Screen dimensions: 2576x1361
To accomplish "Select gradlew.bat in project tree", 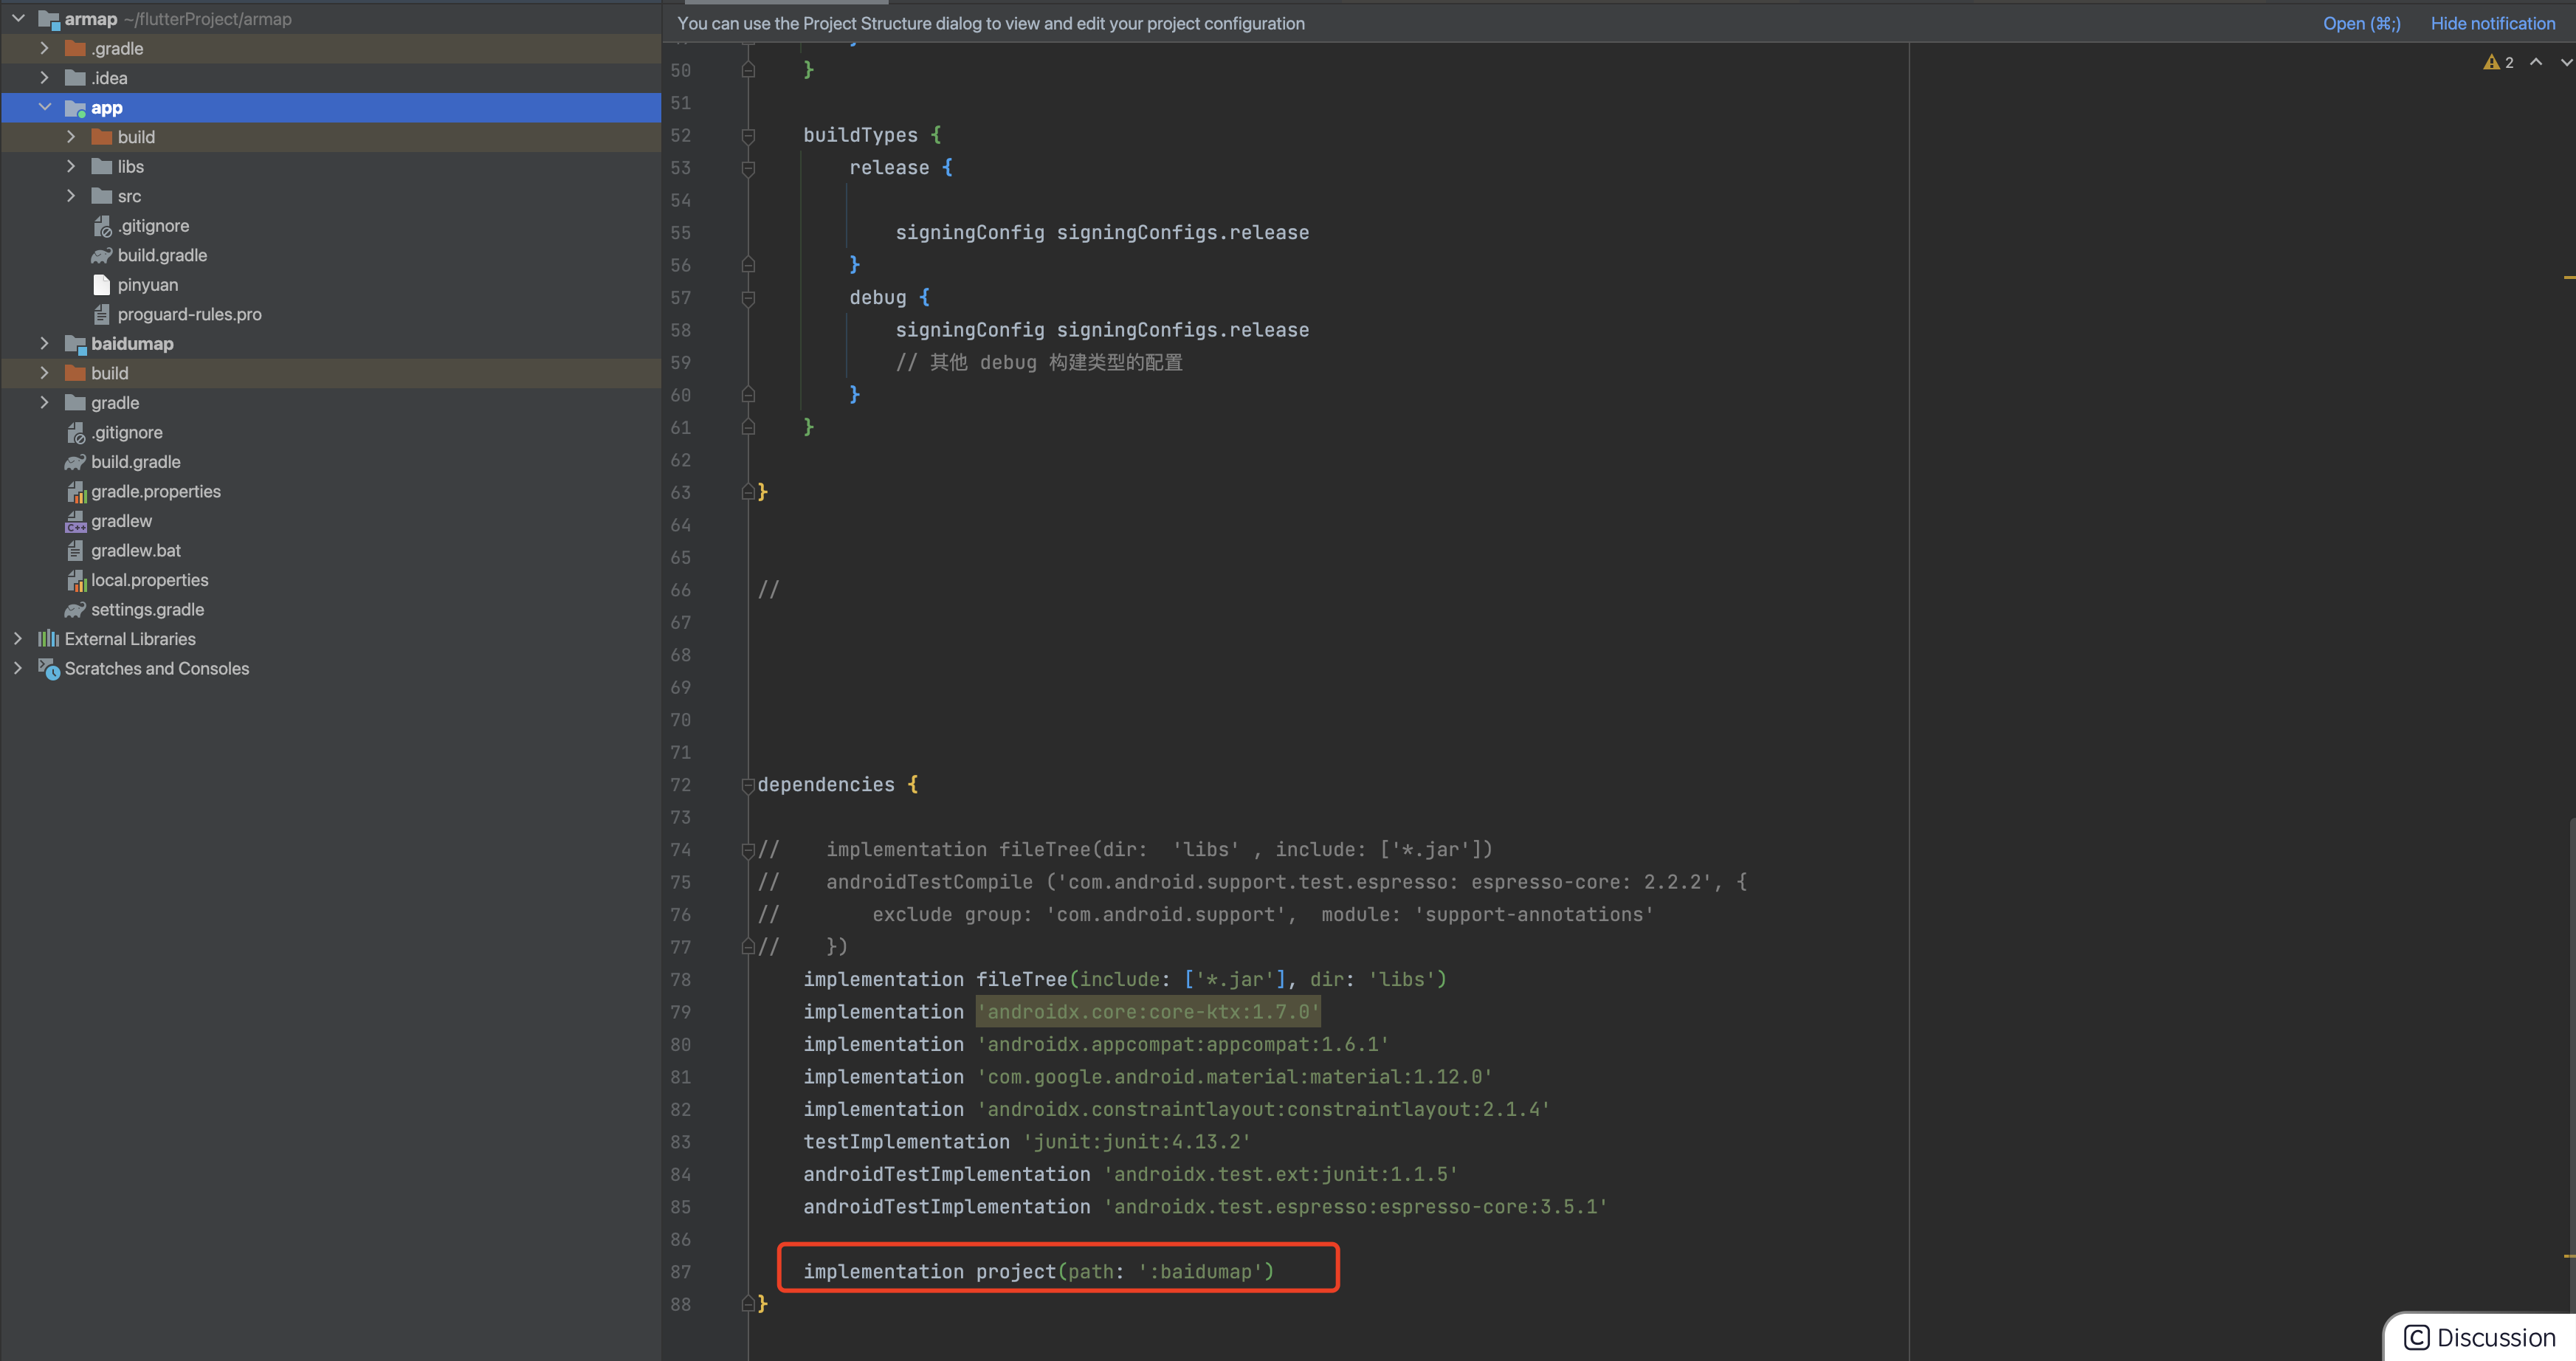I will point(136,550).
